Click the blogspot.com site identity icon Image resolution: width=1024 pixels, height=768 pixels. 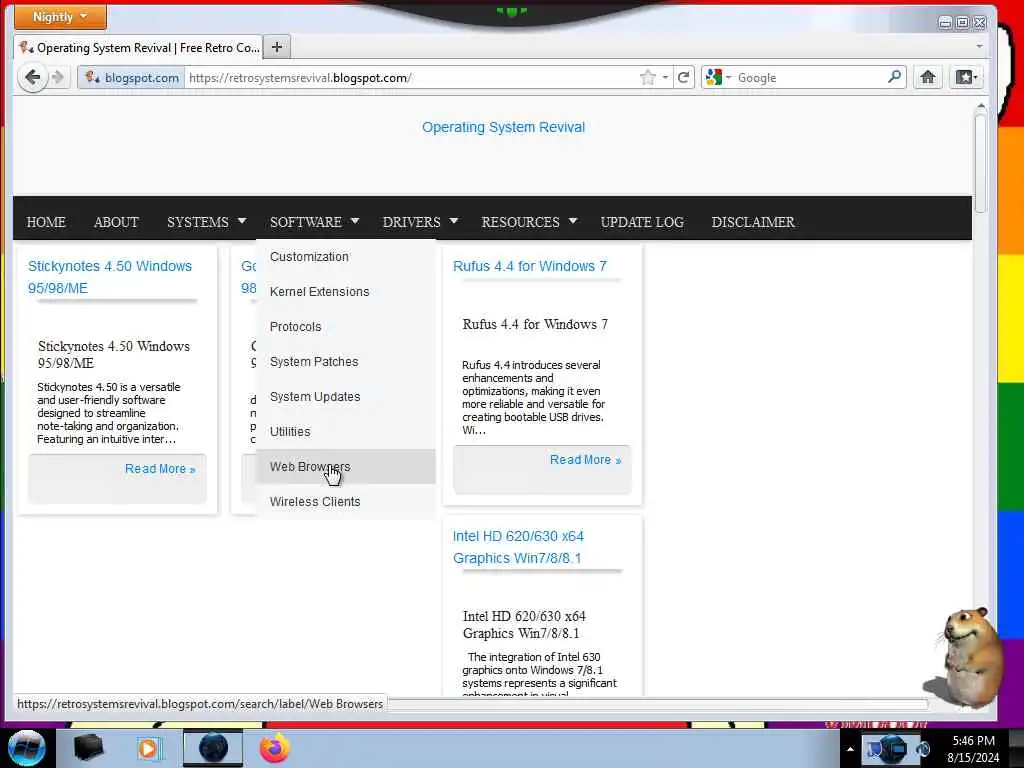(x=131, y=78)
